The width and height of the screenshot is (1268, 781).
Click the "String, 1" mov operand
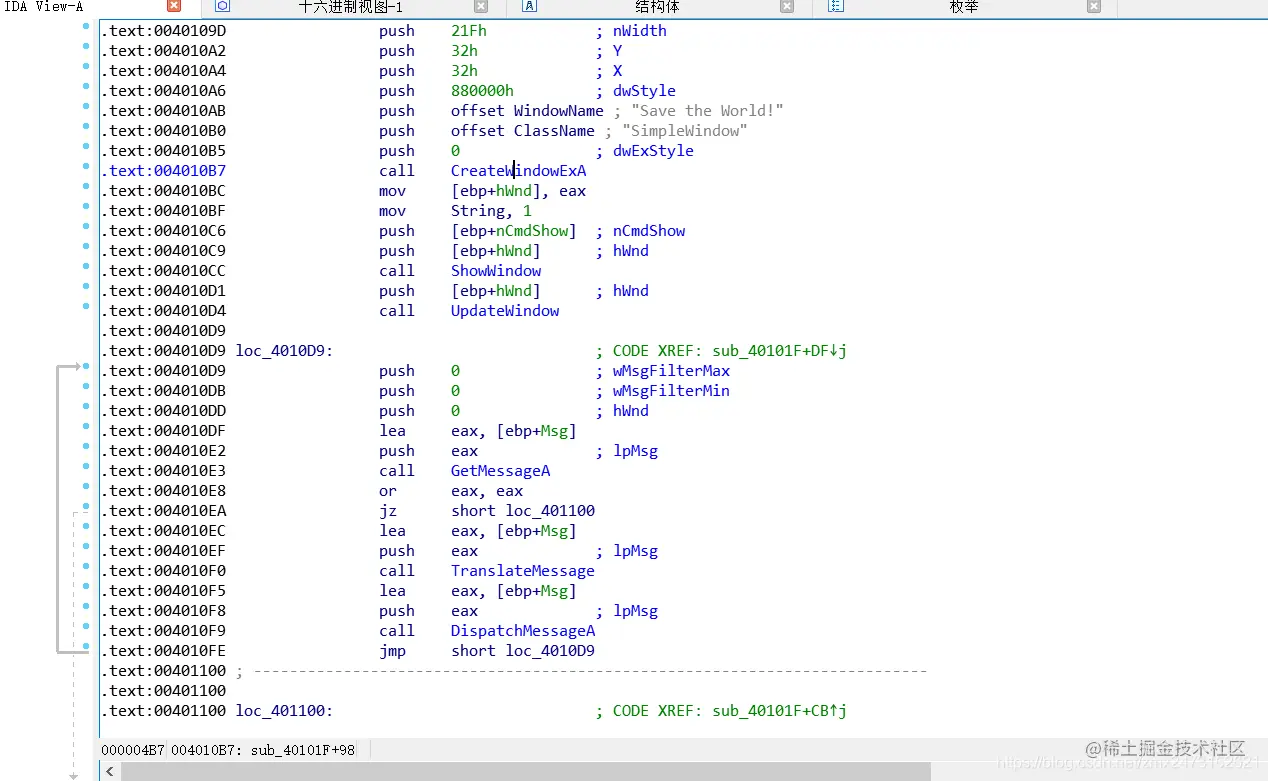click(x=491, y=211)
